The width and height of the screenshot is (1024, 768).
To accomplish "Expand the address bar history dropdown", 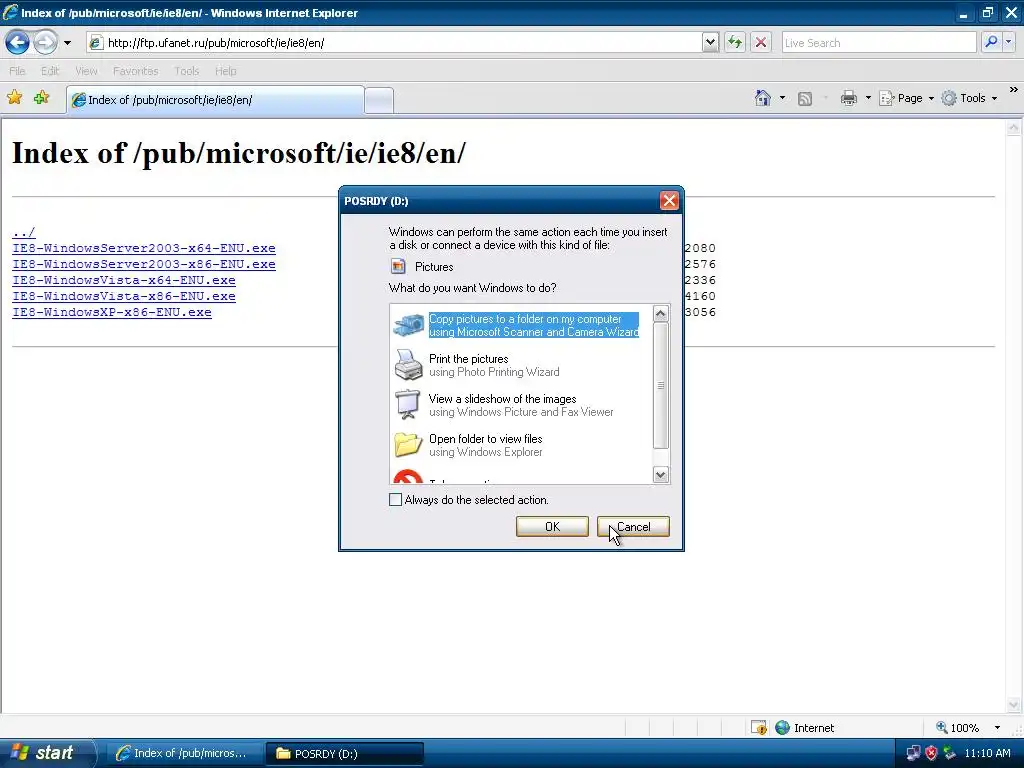I will (x=711, y=43).
